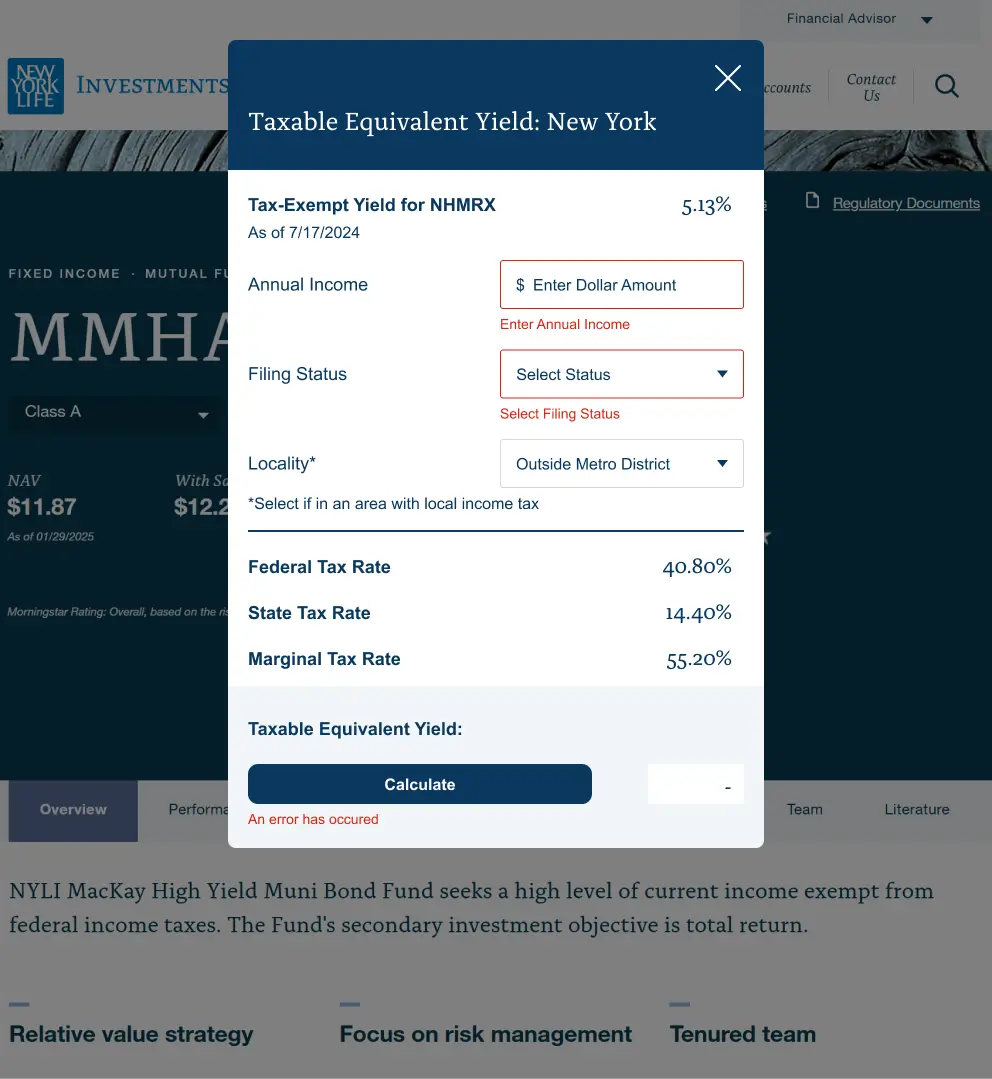Open the Outside Metro District dropdown
The image size is (992, 1079).
click(x=620, y=464)
